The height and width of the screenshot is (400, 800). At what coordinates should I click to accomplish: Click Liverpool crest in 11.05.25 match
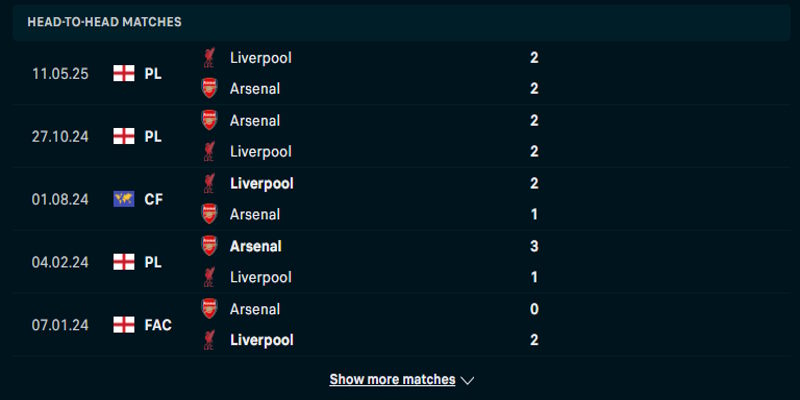point(209,58)
